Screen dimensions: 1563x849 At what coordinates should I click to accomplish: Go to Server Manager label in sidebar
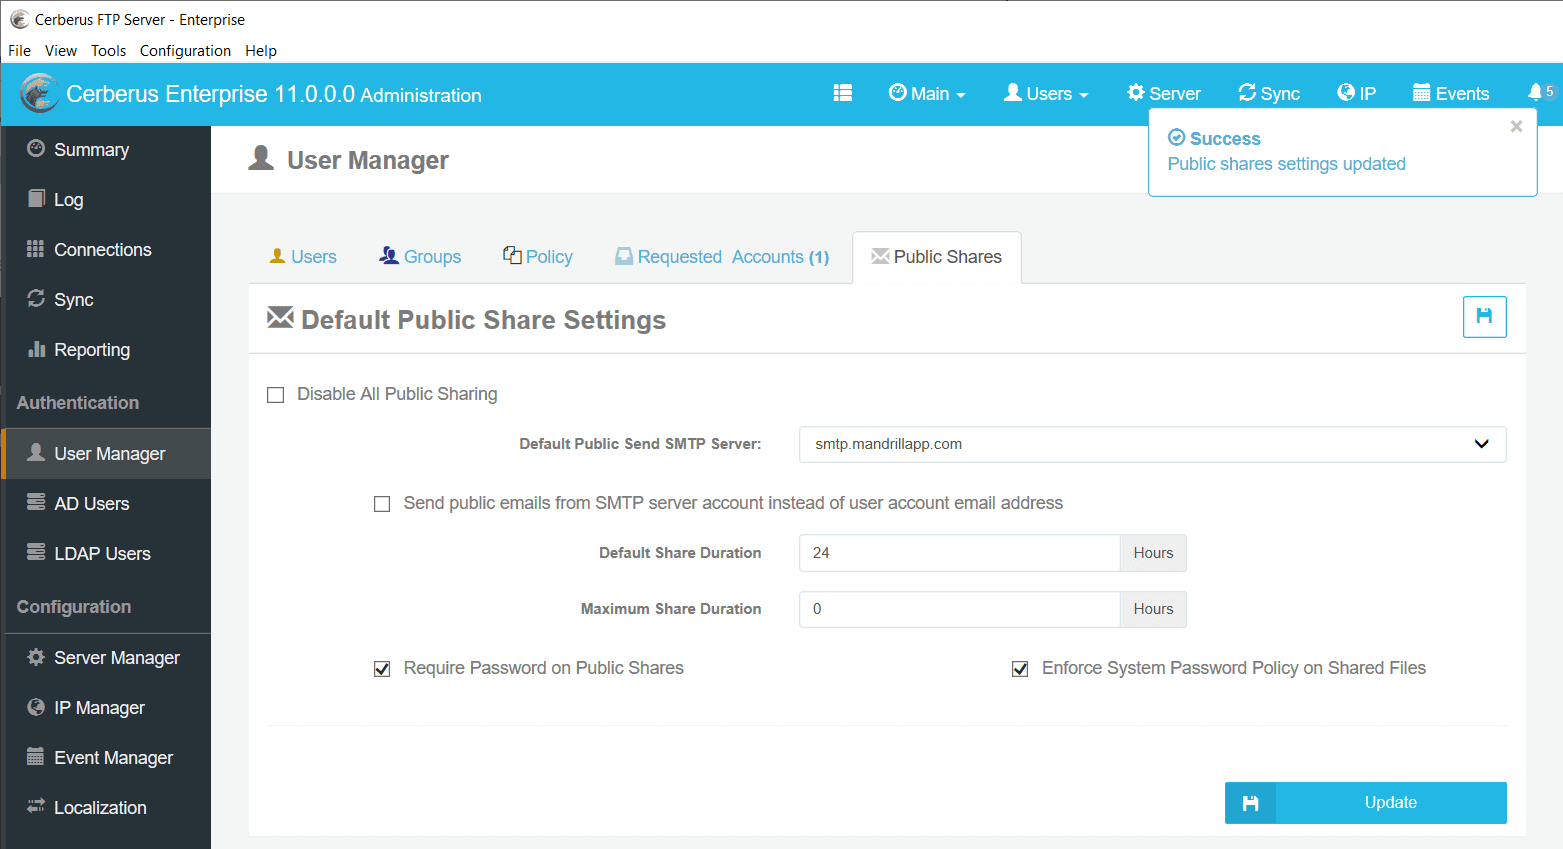(x=117, y=658)
